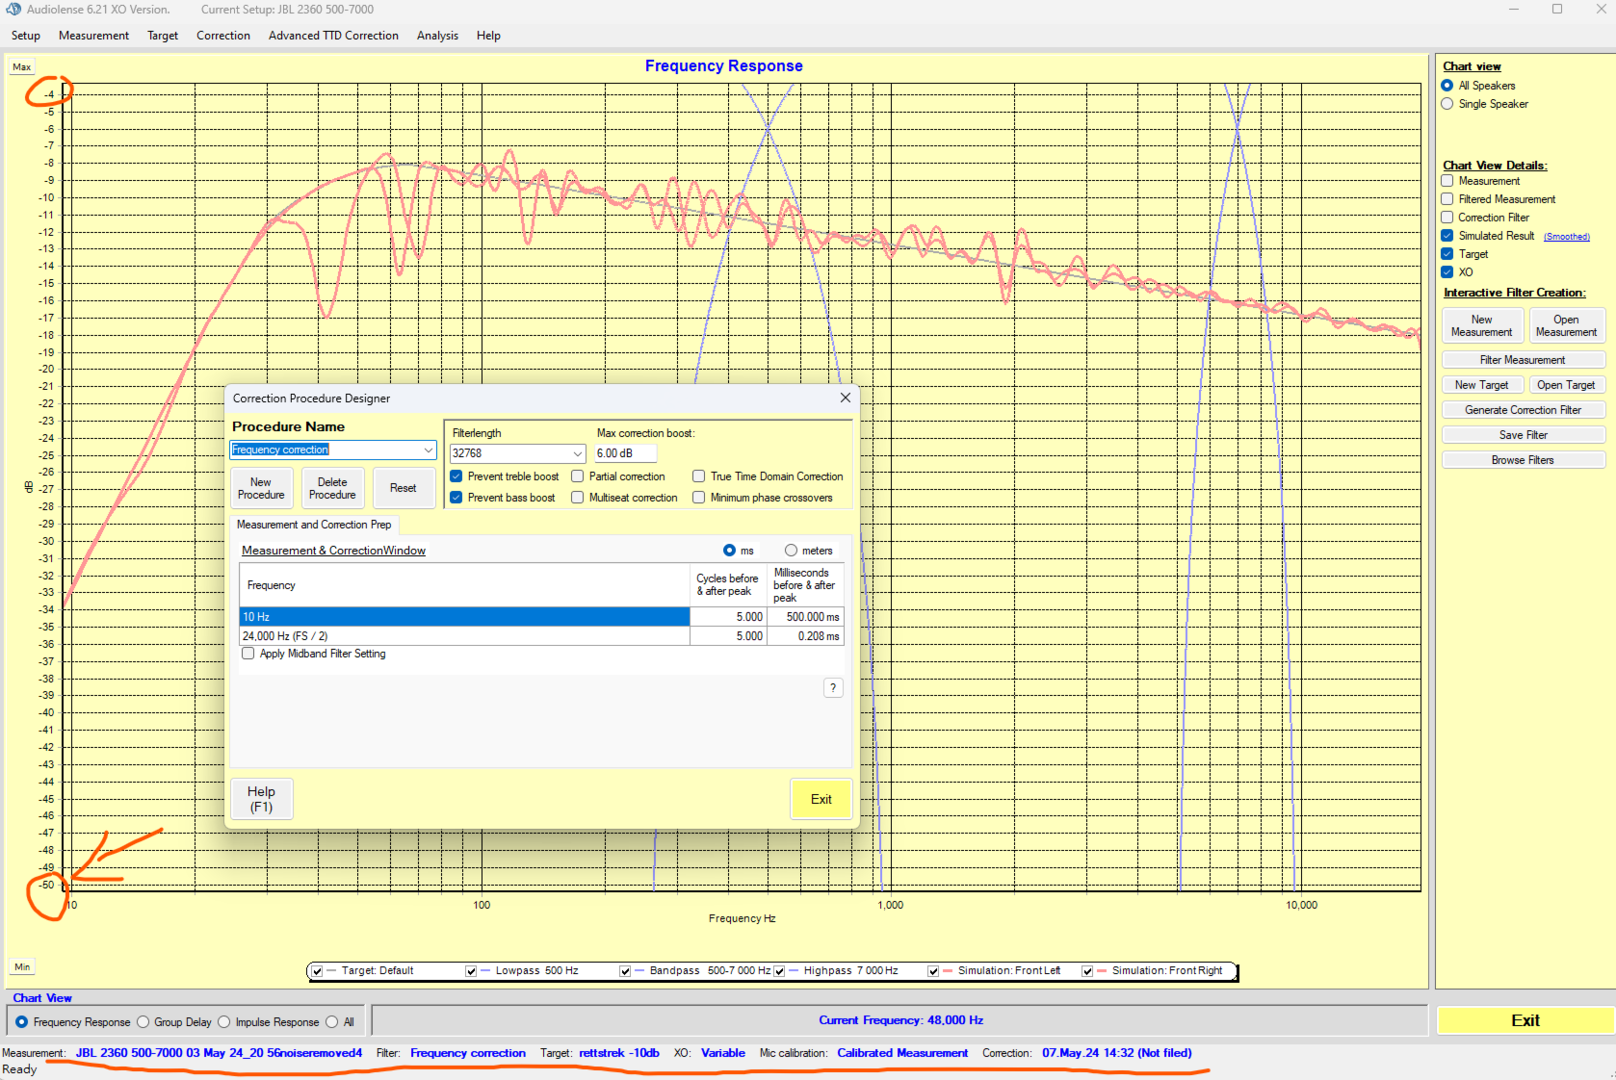
Task: Switch units to meters
Action: (791, 550)
